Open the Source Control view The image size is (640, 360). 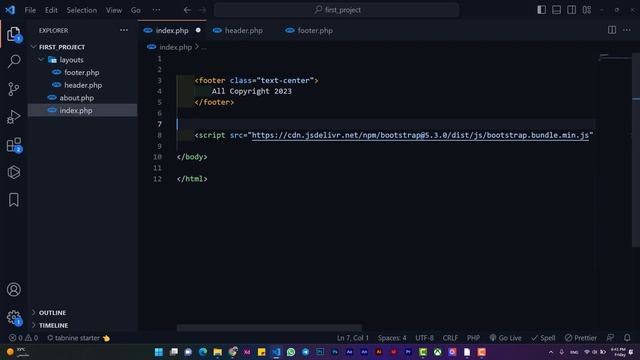pyautogui.click(x=13, y=89)
